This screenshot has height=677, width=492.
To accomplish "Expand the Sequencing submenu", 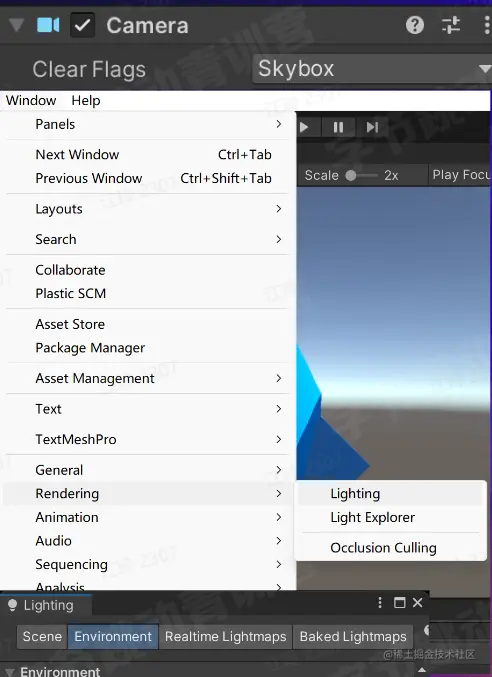I will 148,564.
